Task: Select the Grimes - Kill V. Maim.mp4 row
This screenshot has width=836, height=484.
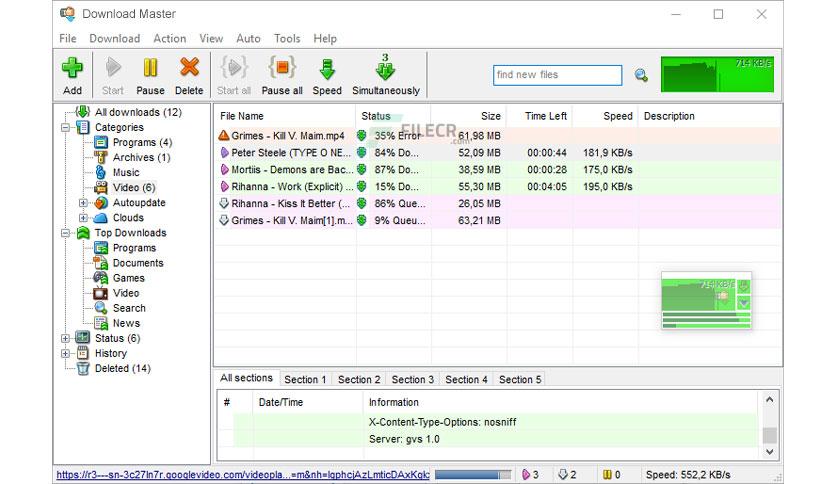Action: [498, 136]
